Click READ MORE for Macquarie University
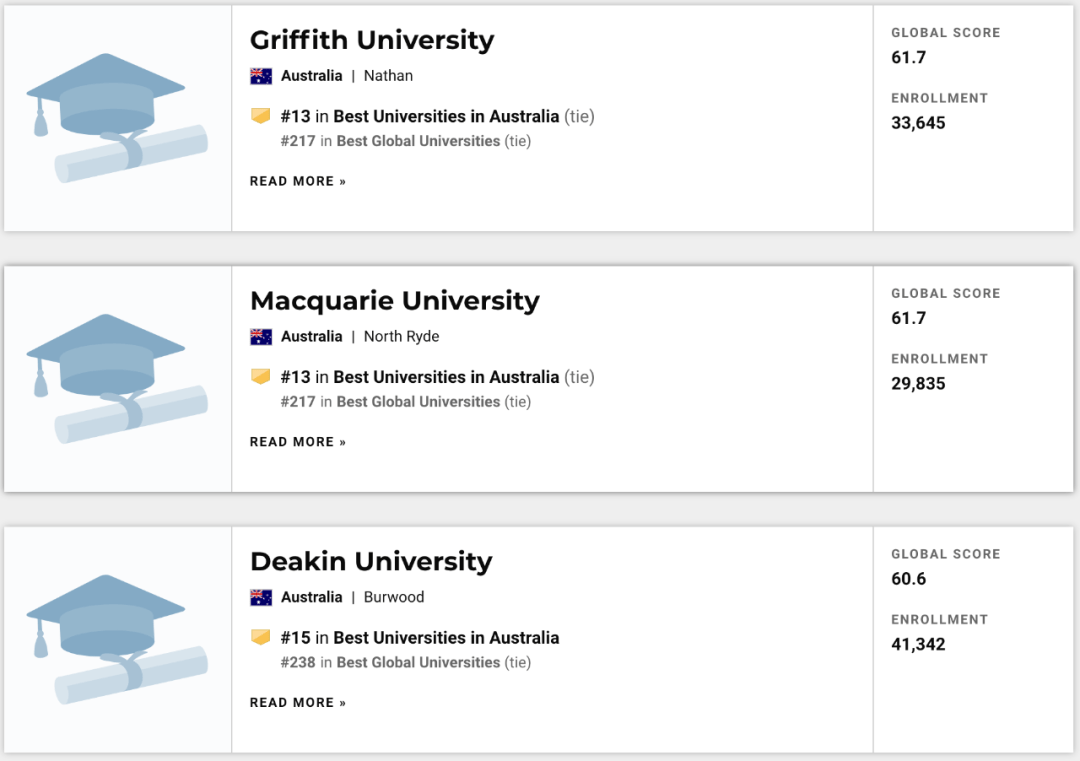The image size is (1080, 761). click(298, 442)
